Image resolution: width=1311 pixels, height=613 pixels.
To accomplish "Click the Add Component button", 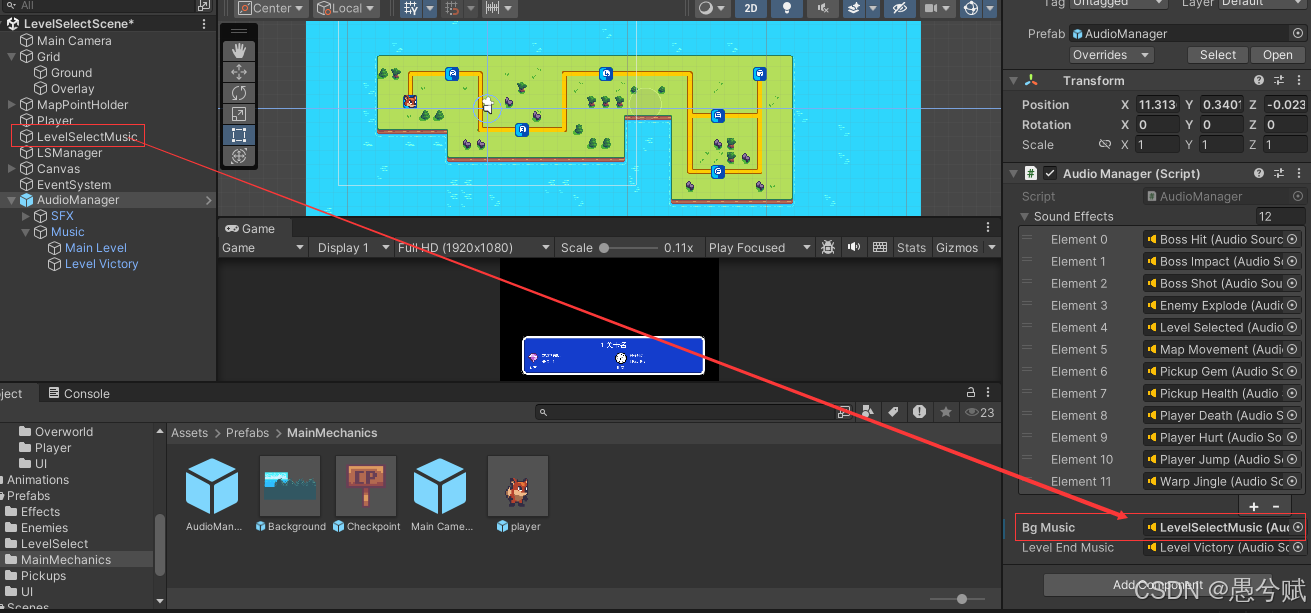I will (1158, 585).
